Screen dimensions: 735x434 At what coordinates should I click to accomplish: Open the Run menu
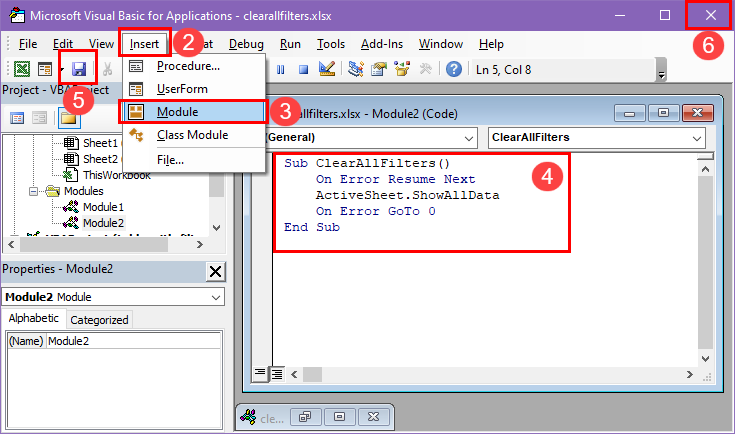[x=290, y=44]
